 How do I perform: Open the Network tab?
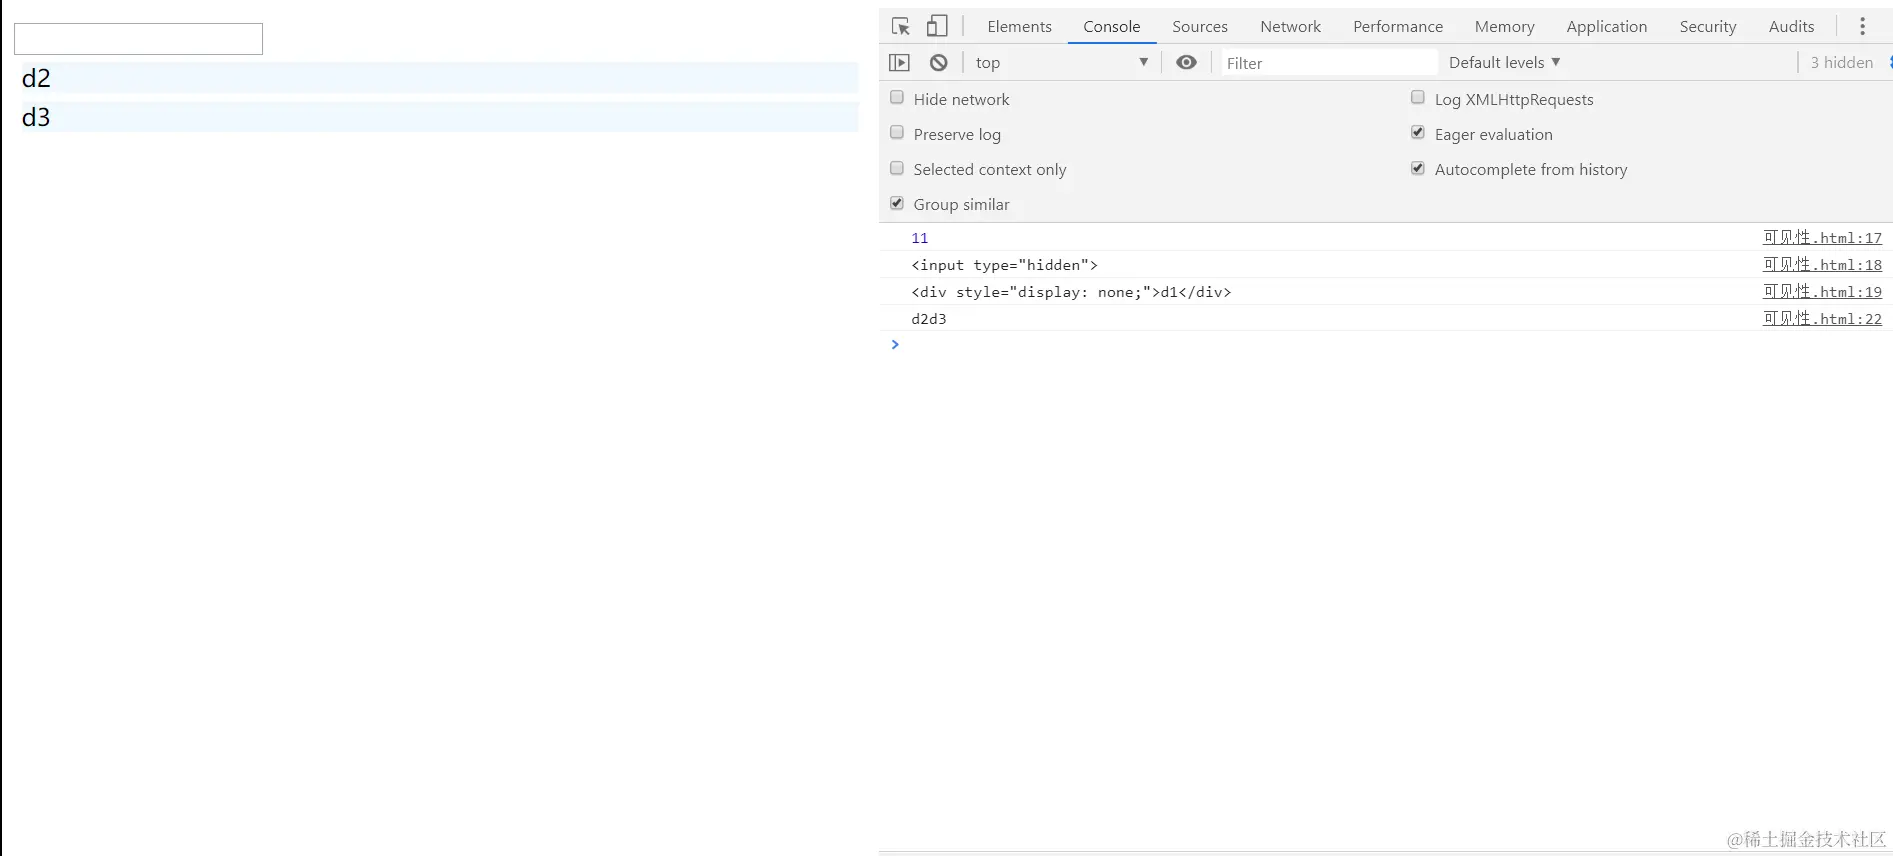click(x=1290, y=26)
